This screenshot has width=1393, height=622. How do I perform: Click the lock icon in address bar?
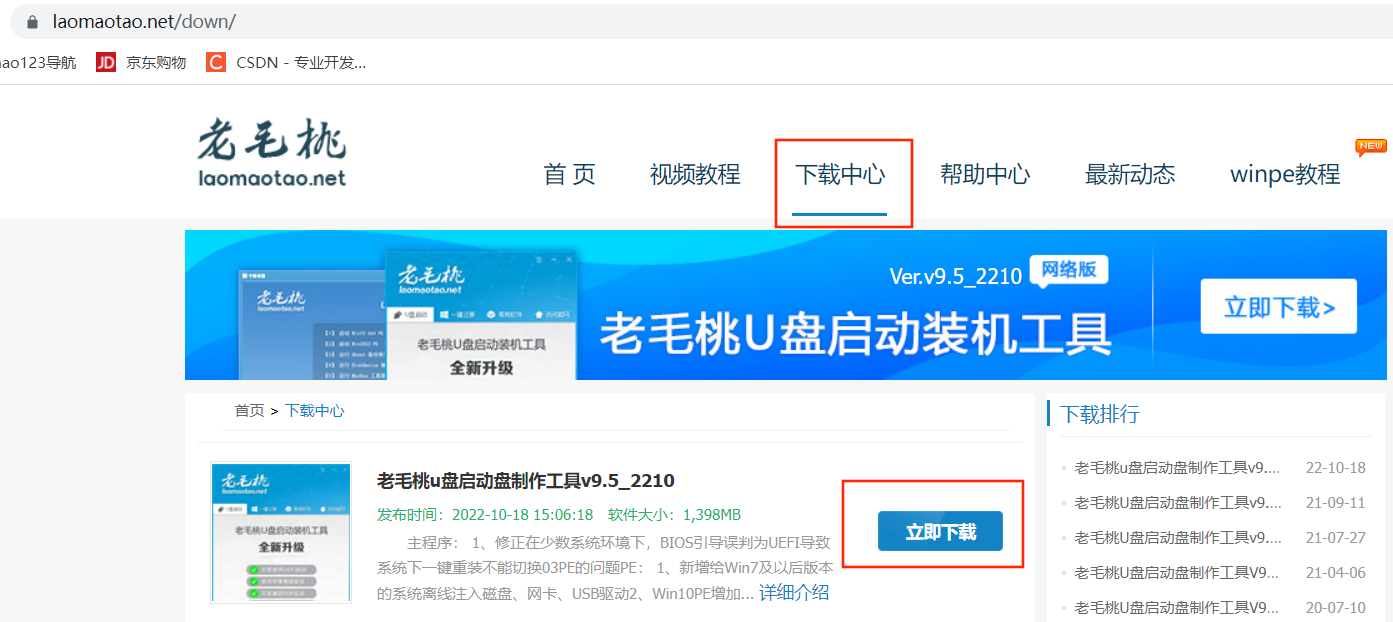click(33, 21)
